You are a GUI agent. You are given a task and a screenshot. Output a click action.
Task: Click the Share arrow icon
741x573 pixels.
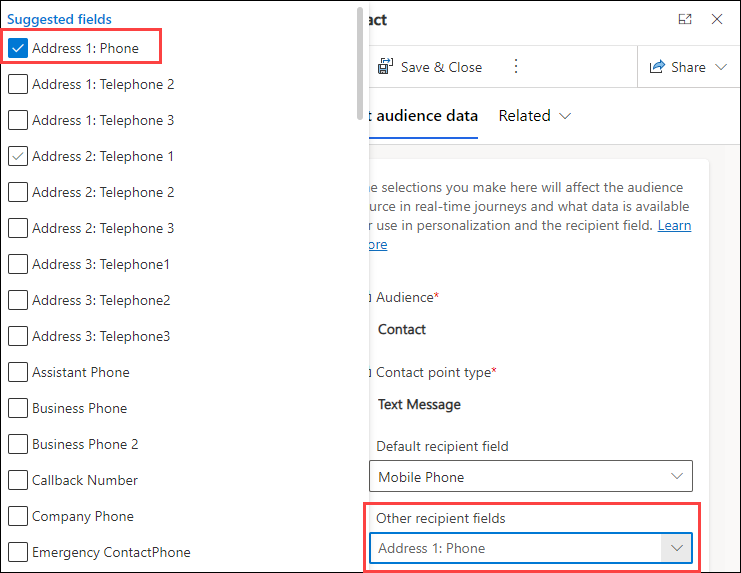click(x=658, y=67)
